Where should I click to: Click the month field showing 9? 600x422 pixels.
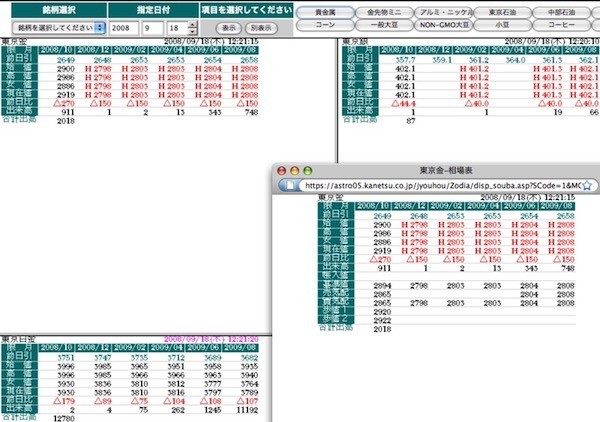pos(152,28)
